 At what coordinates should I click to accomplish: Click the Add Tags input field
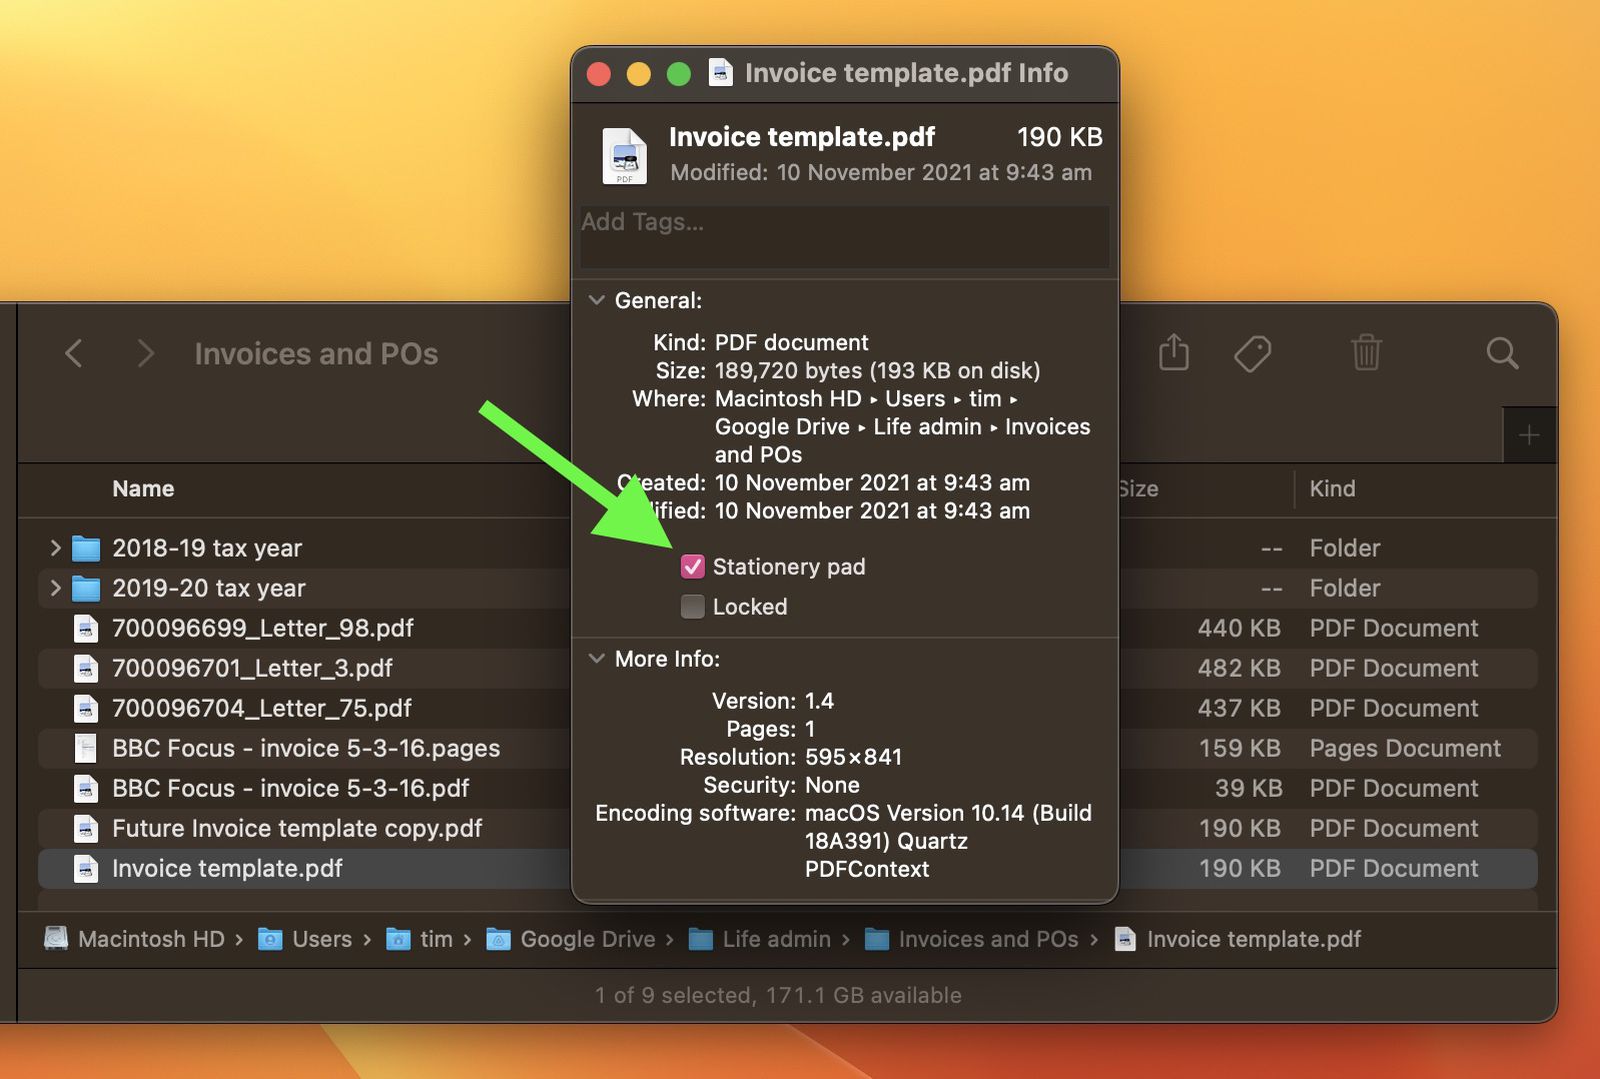[x=845, y=237]
